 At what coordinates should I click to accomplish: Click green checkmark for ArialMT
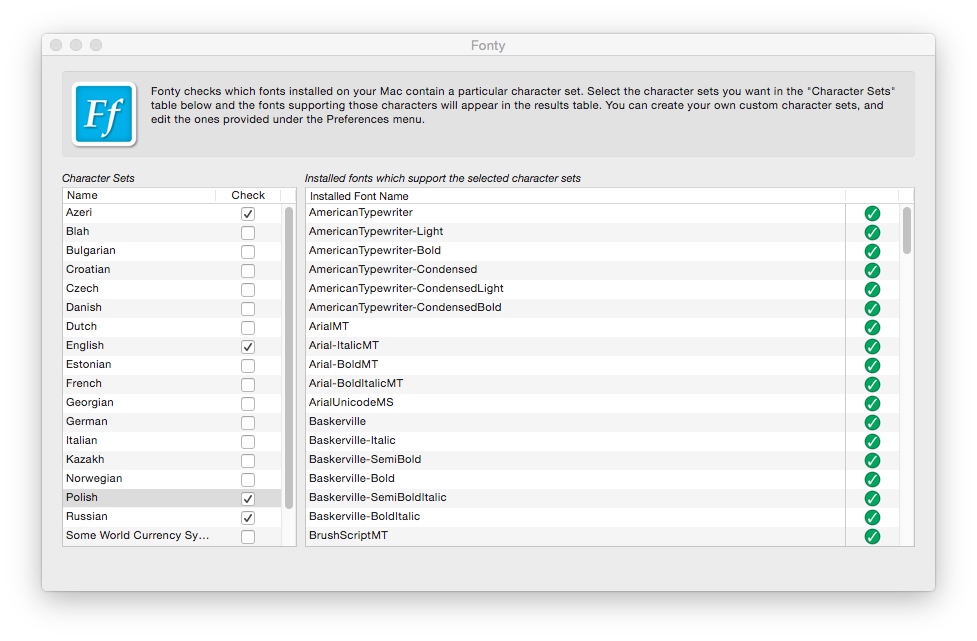872,328
